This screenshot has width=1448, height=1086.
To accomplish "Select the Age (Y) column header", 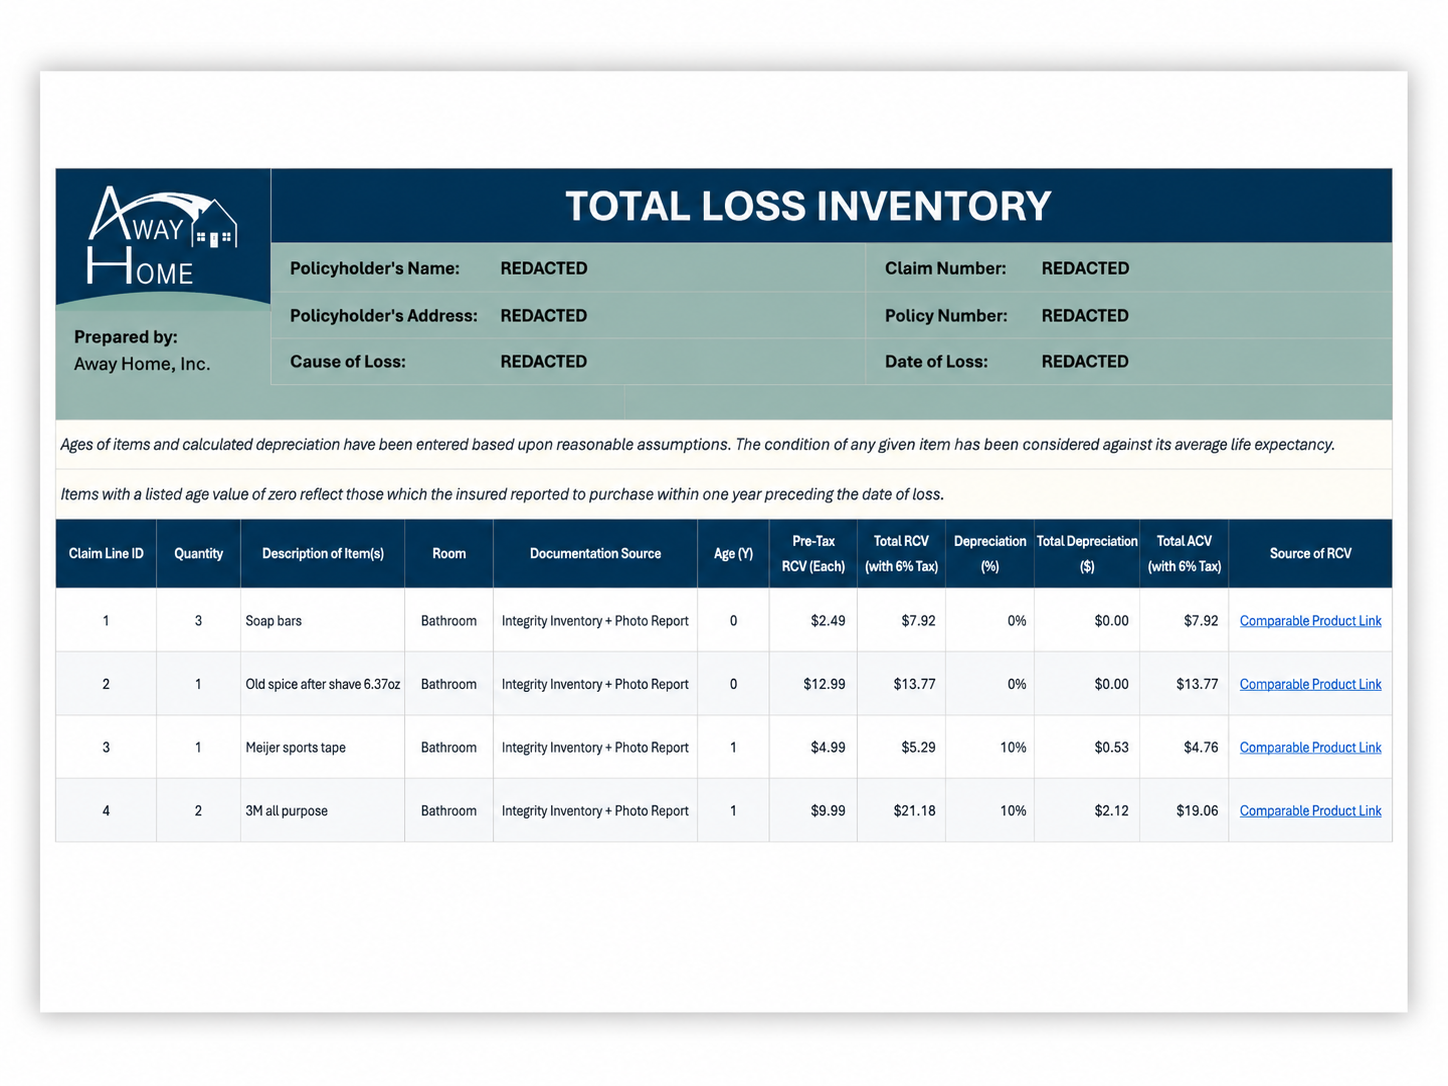I will 733,553.
